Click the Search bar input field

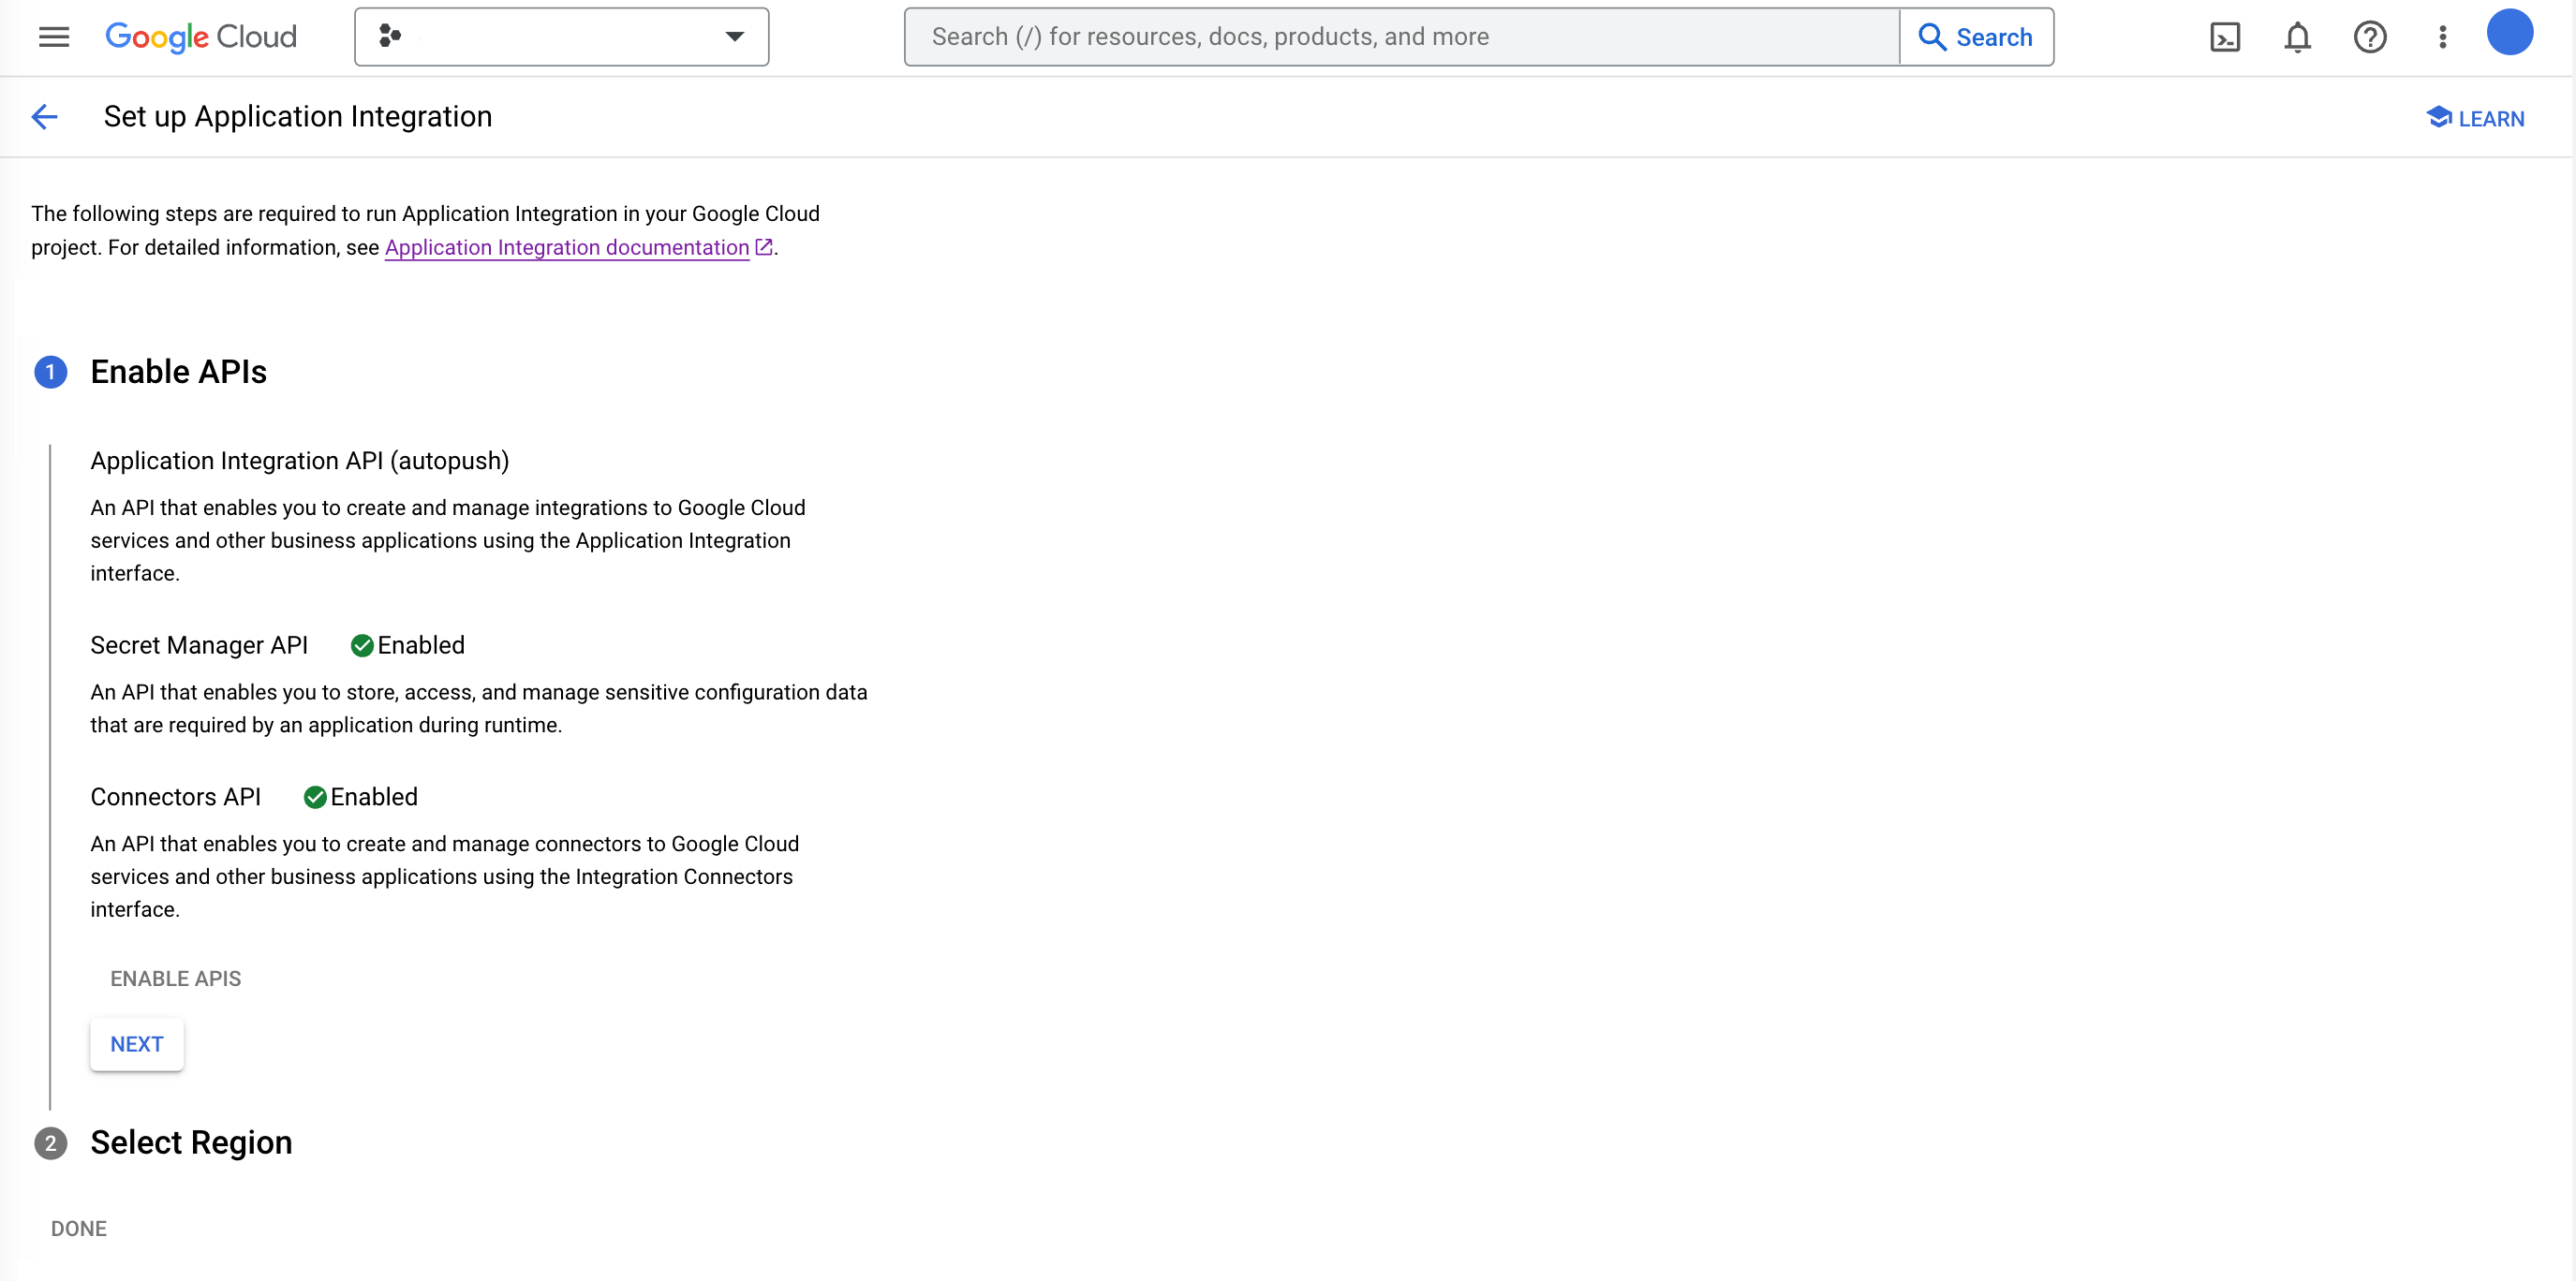(x=1403, y=37)
